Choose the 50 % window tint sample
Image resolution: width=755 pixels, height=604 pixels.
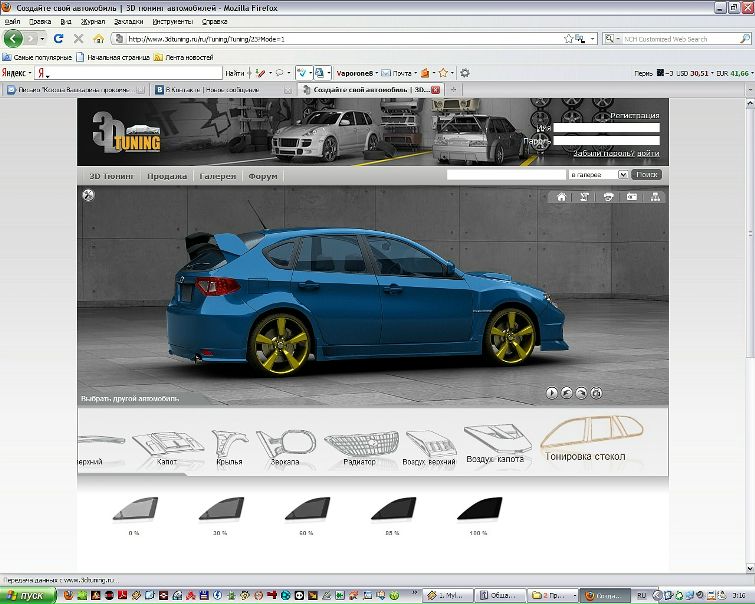pyautogui.click(x=307, y=515)
